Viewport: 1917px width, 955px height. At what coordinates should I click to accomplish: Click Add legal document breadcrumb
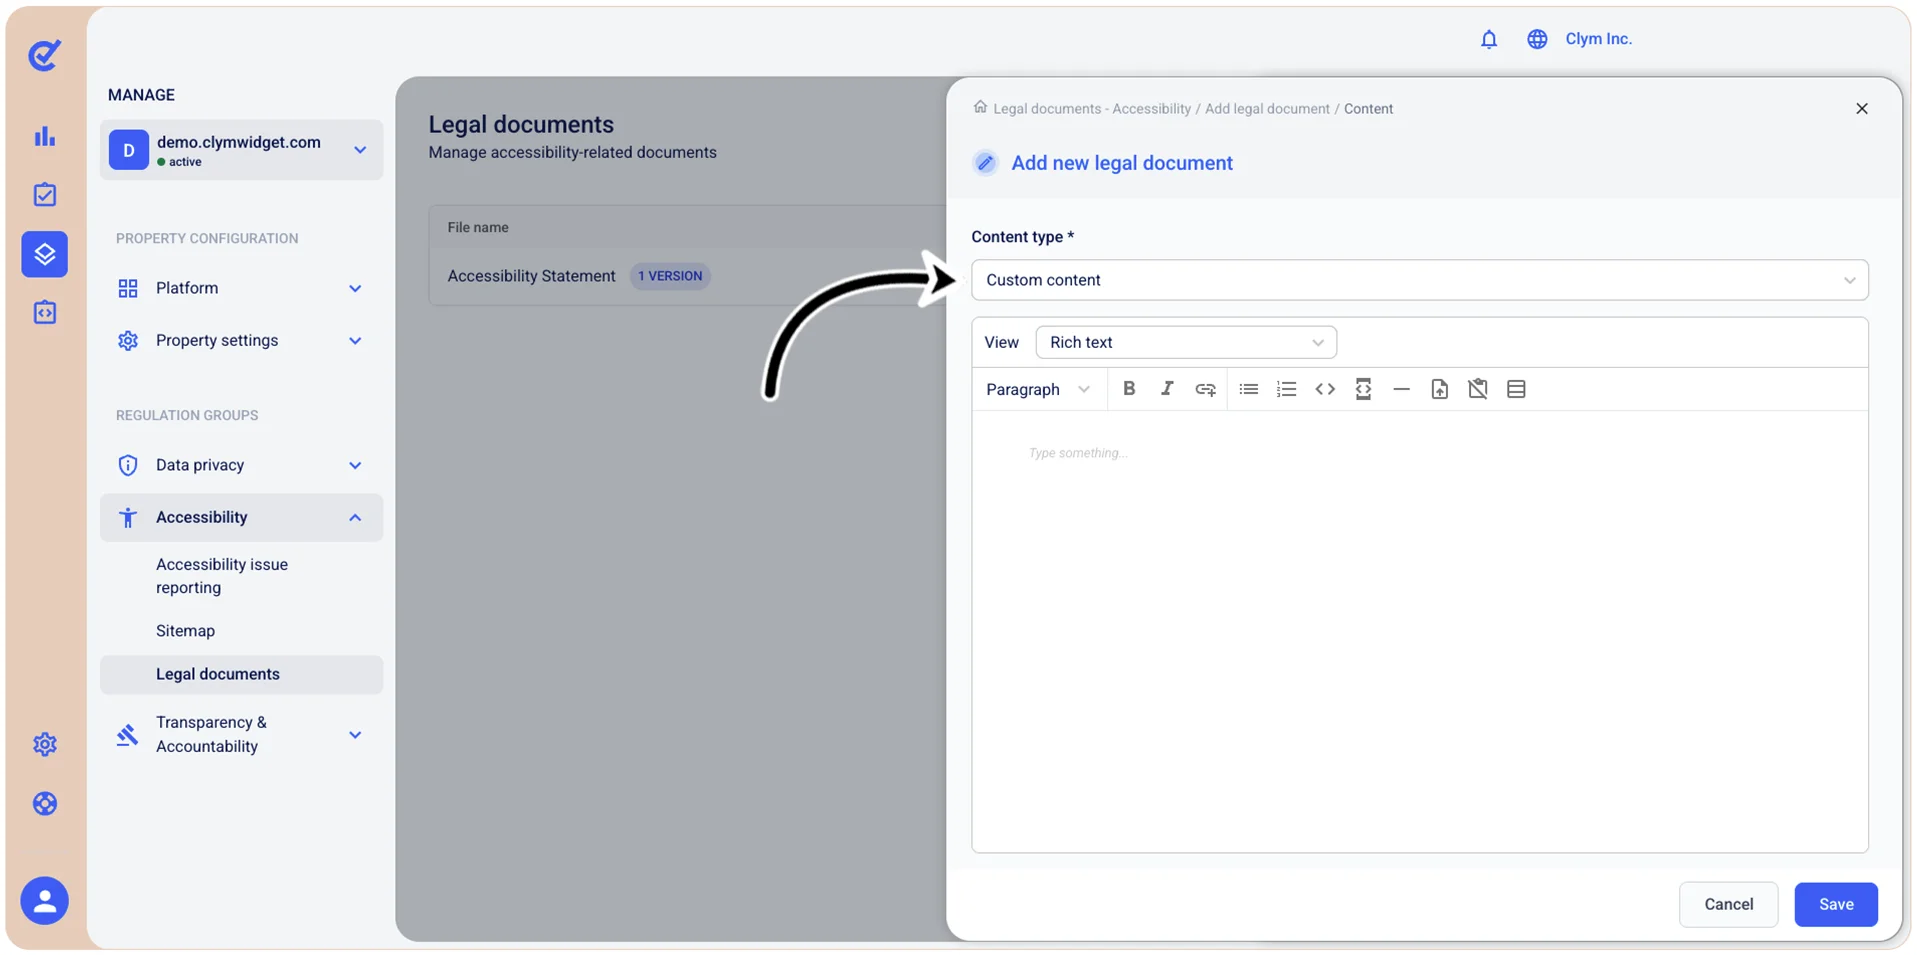[1267, 109]
